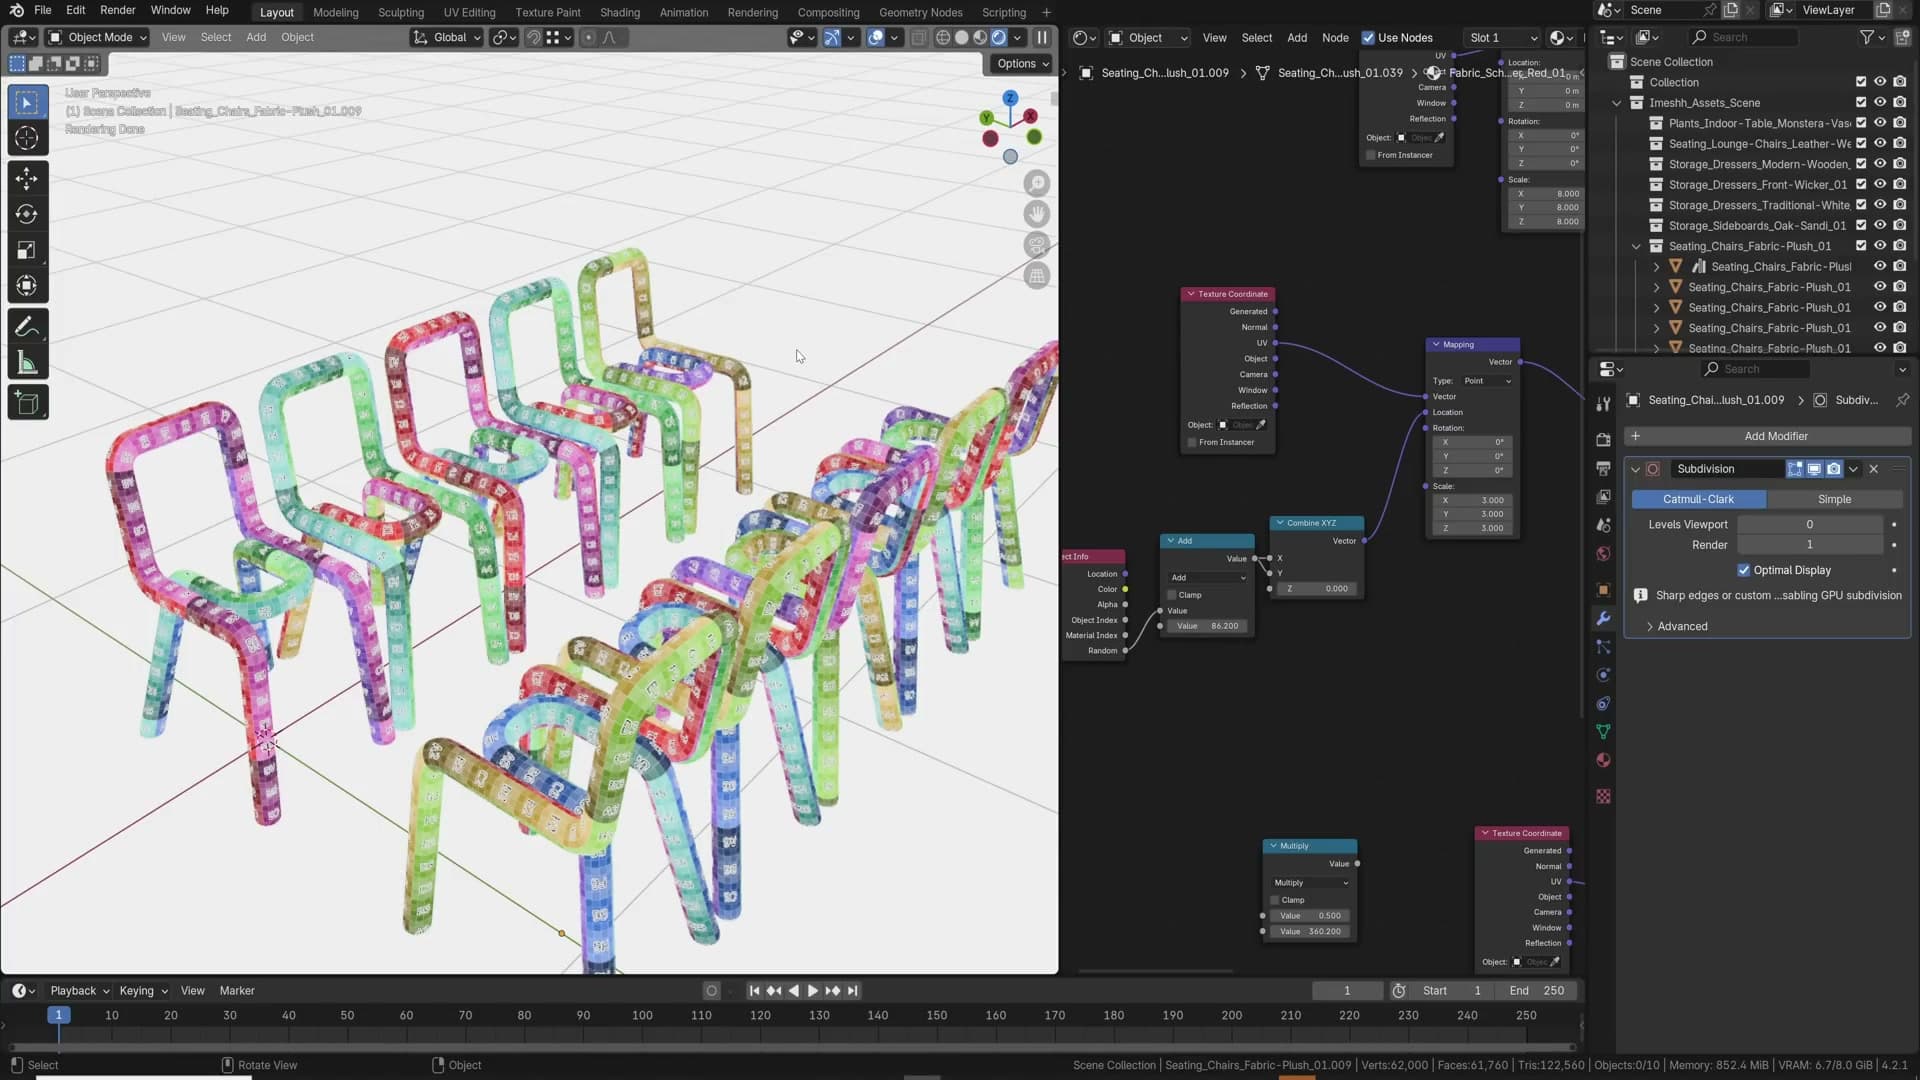
Task: Select the Transform tool
Action: [27, 286]
